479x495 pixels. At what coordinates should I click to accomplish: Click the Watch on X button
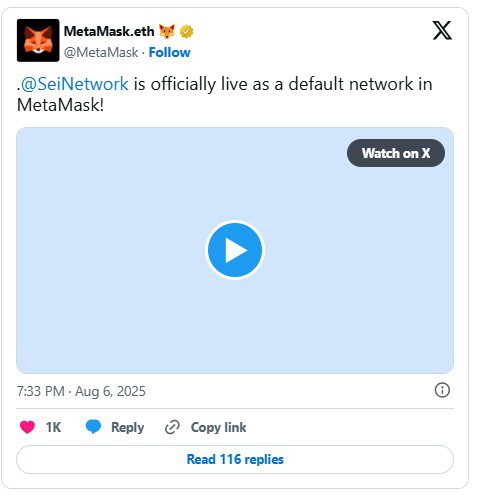[396, 153]
